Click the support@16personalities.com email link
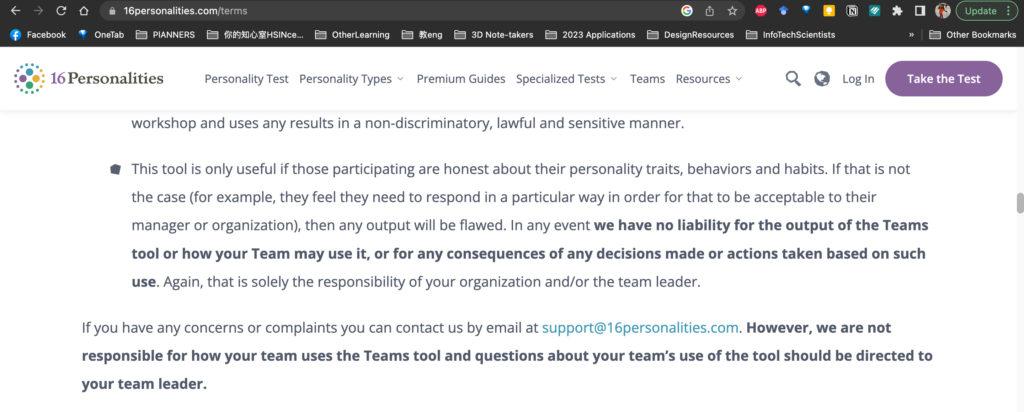Screen dimensions: 1024x412 pyautogui.click(x=641, y=328)
